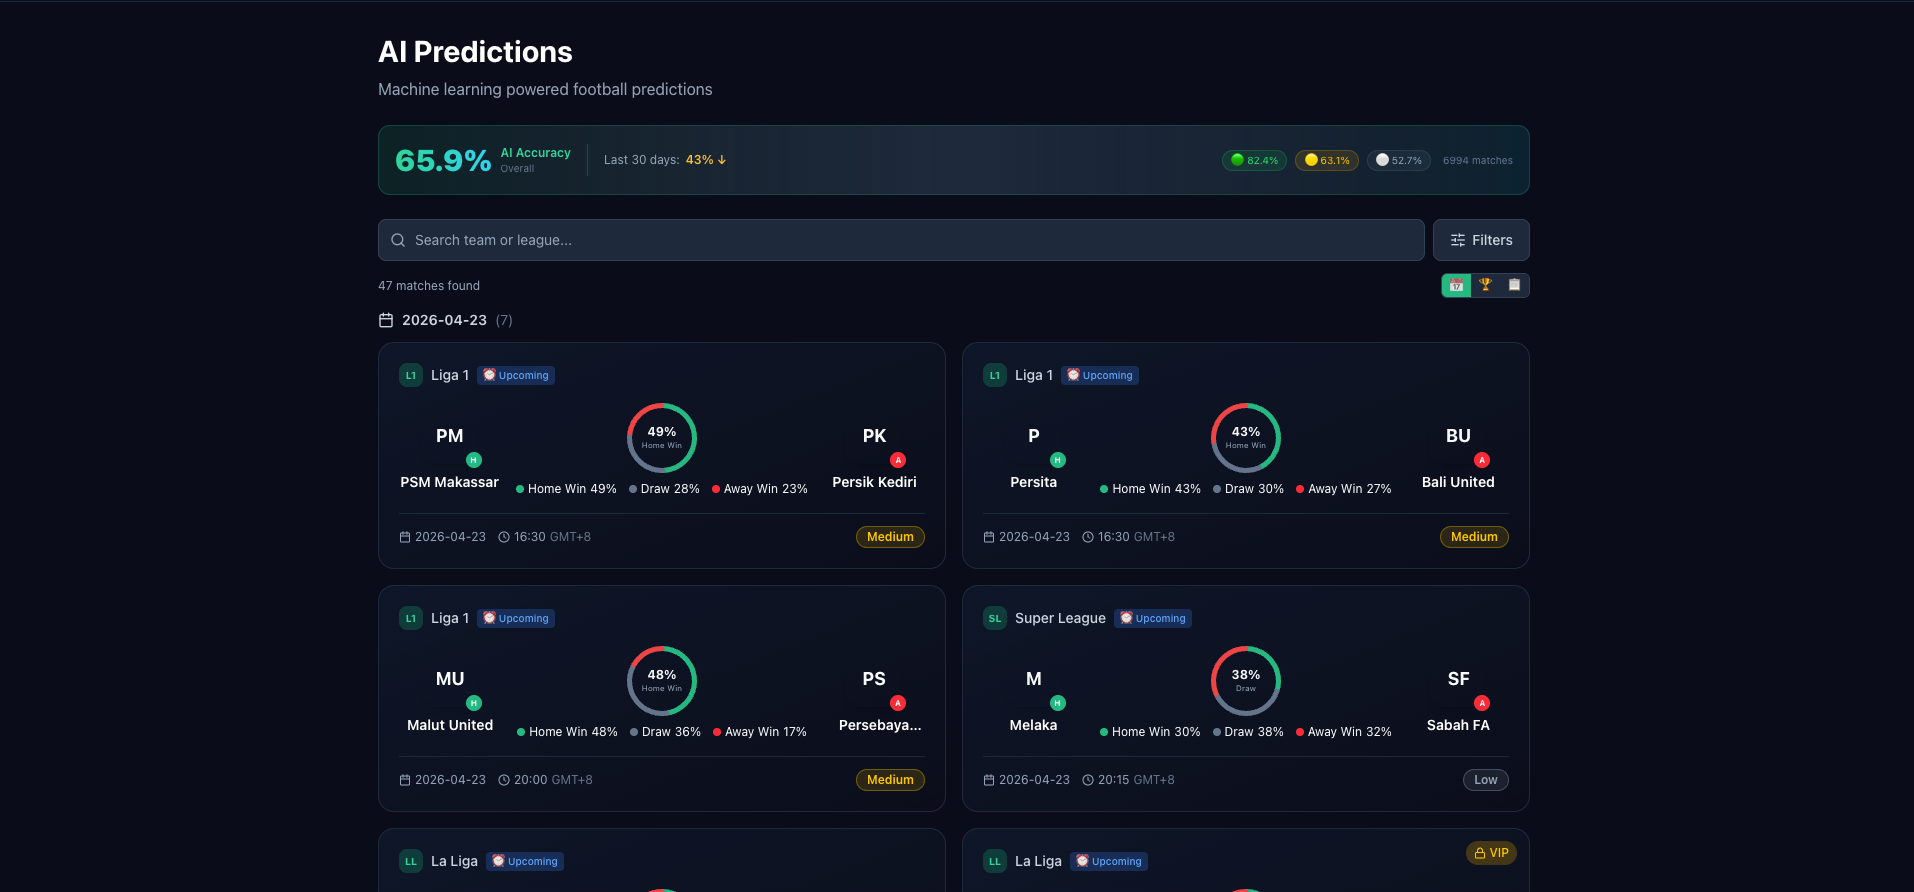Click Upcoming status tag on Persita card

click(x=1100, y=375)
